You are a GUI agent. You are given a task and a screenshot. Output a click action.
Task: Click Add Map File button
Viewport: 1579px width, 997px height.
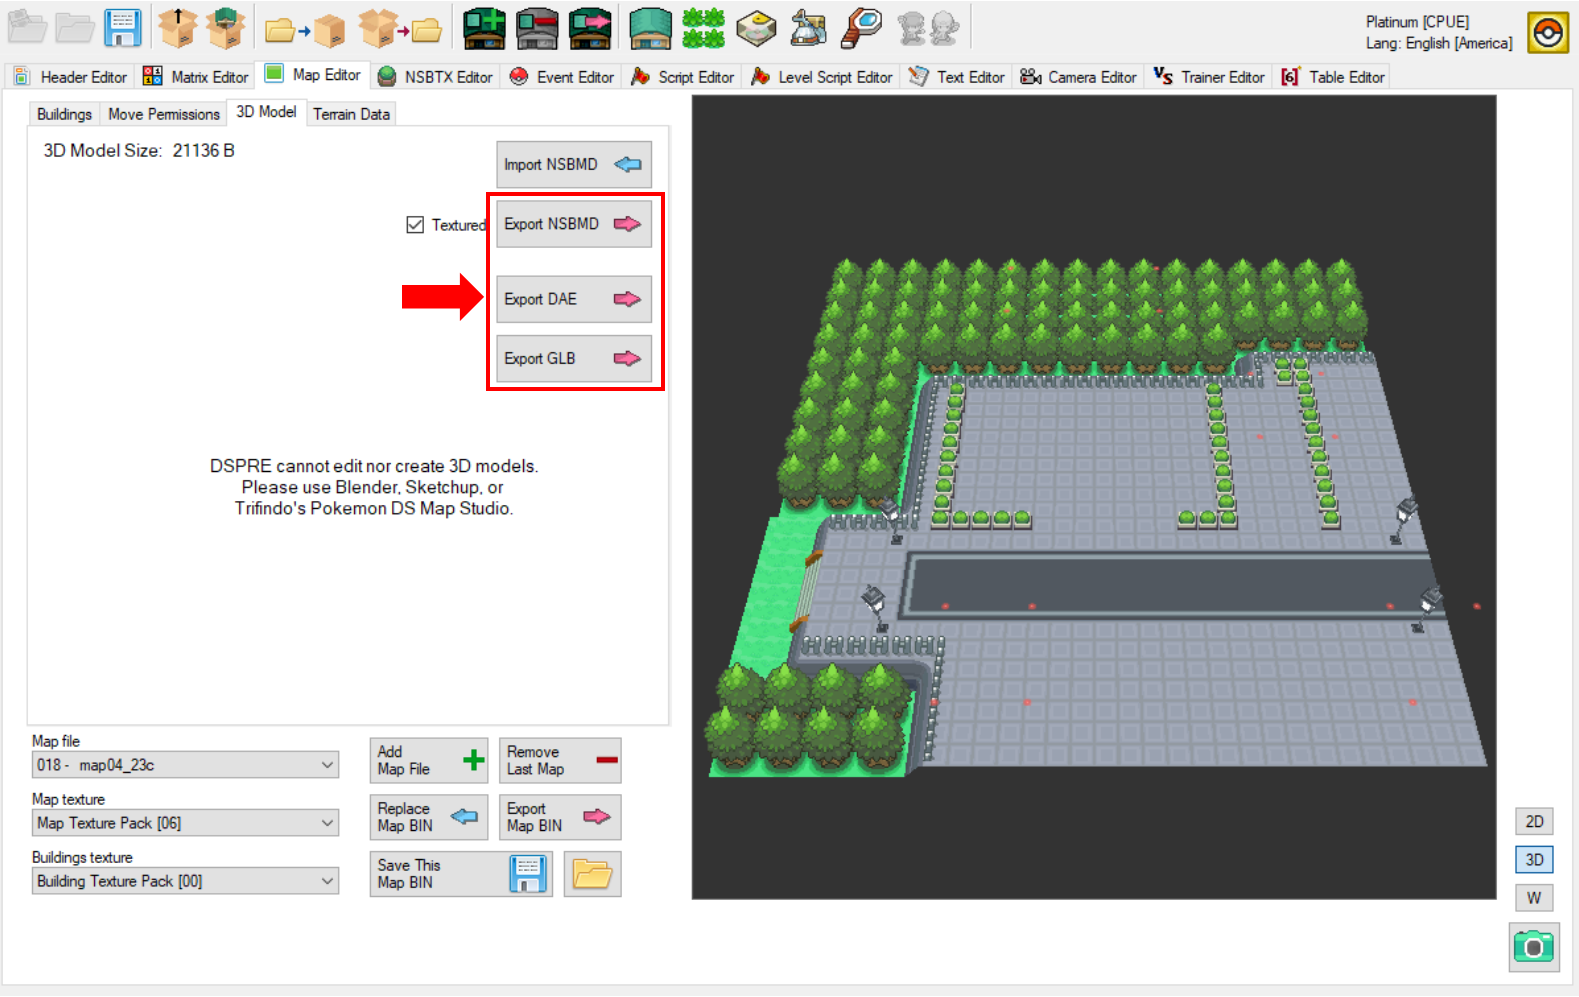coord(429,761)
